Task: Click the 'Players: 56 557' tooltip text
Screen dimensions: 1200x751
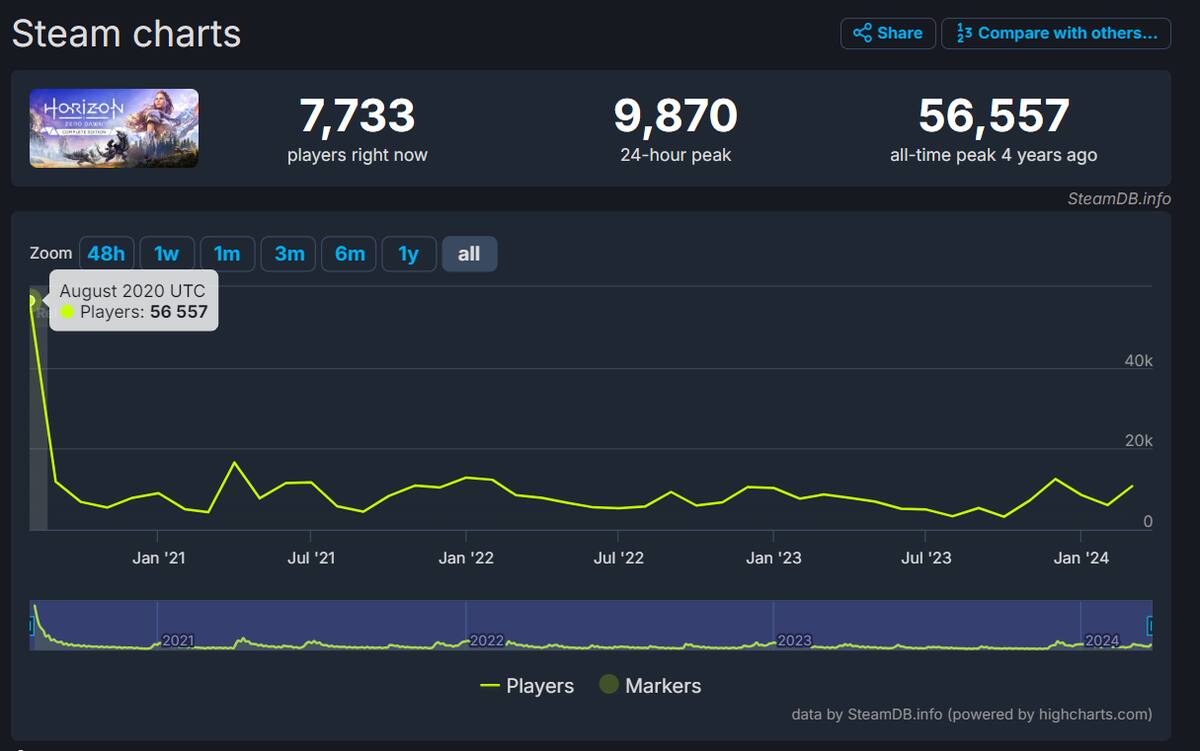Action: [143, 312]
